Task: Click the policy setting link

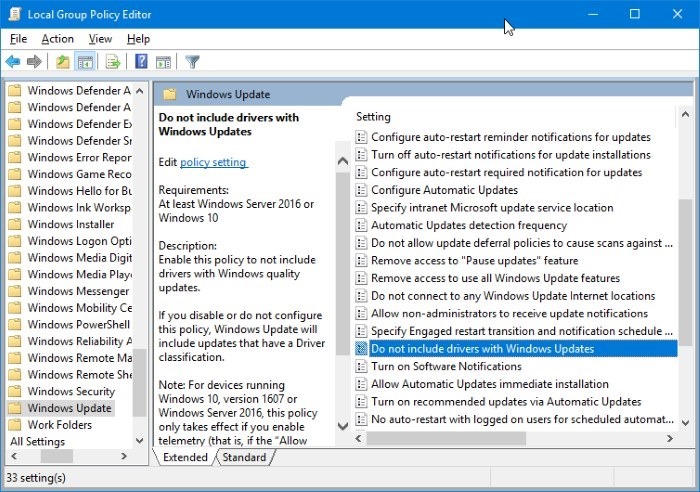Action: [x=213, y=162]
